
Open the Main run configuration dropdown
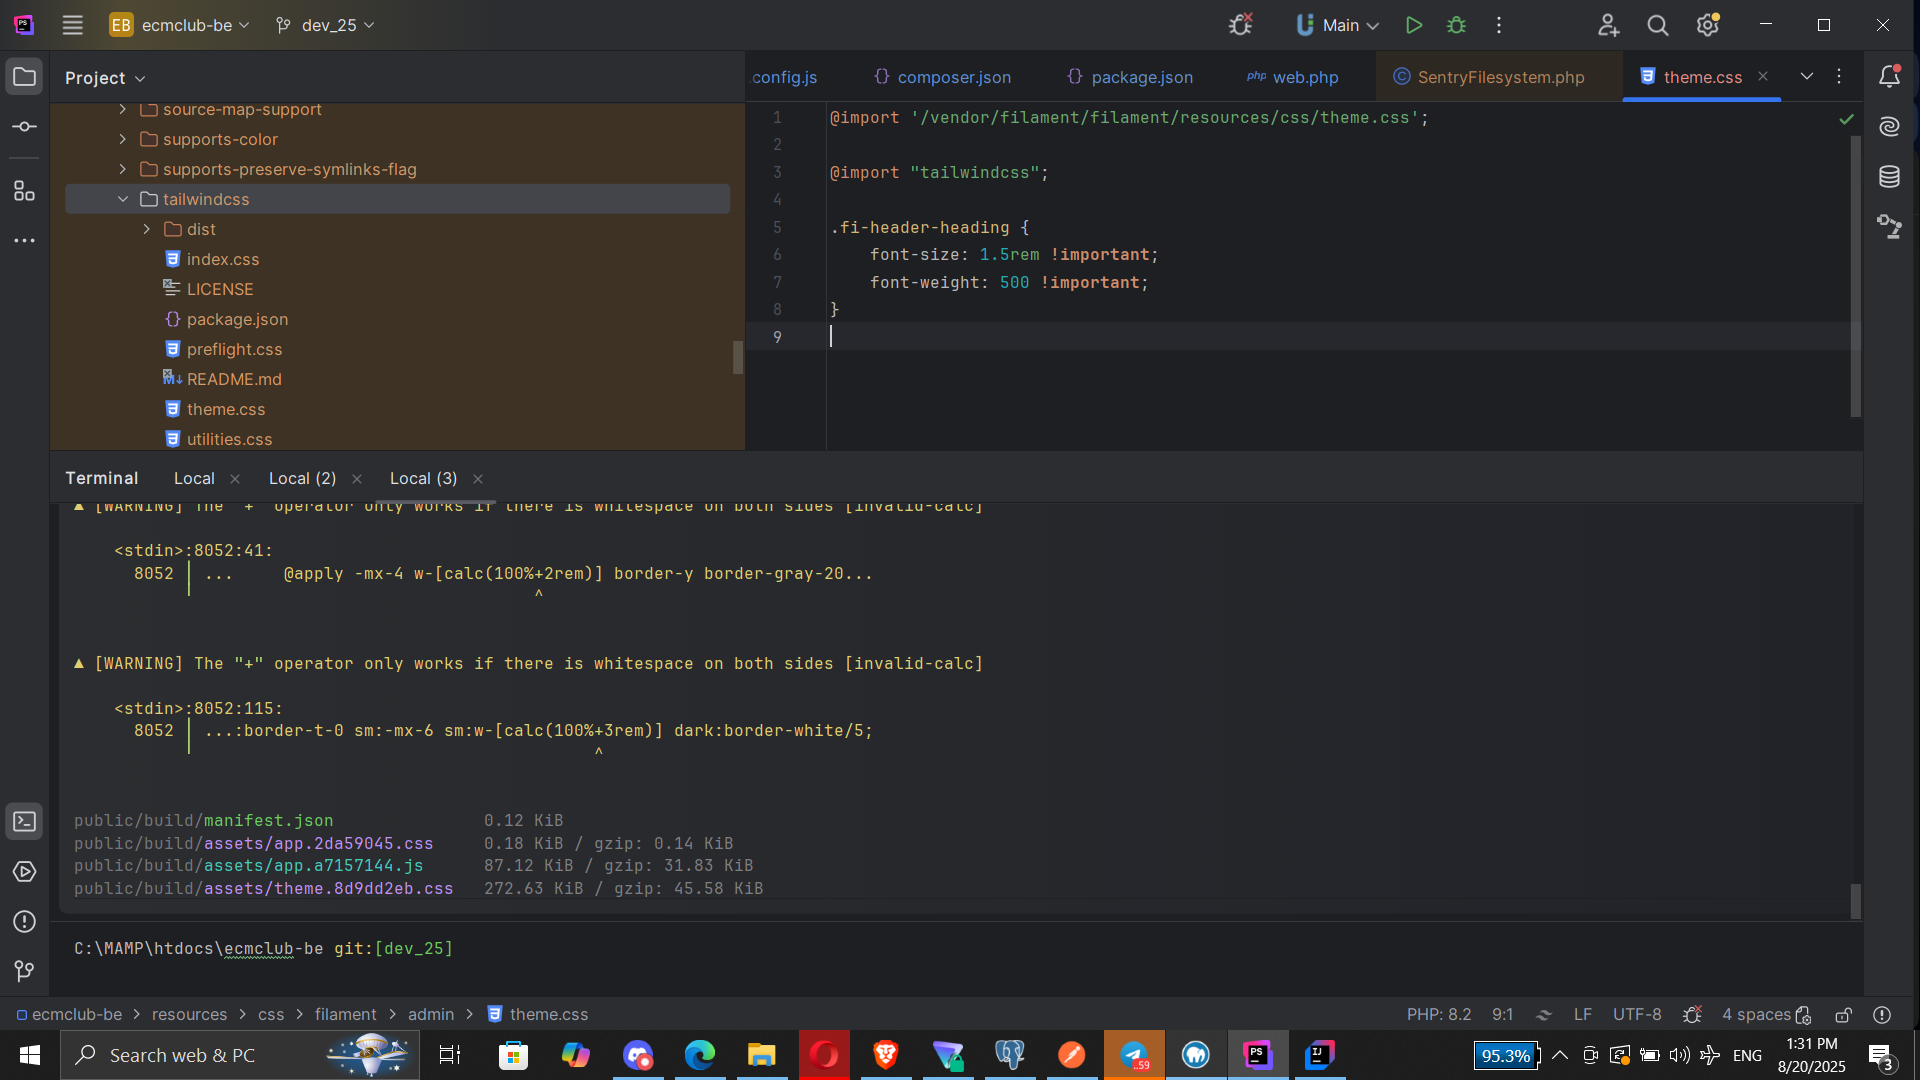tap(1338, 25)
